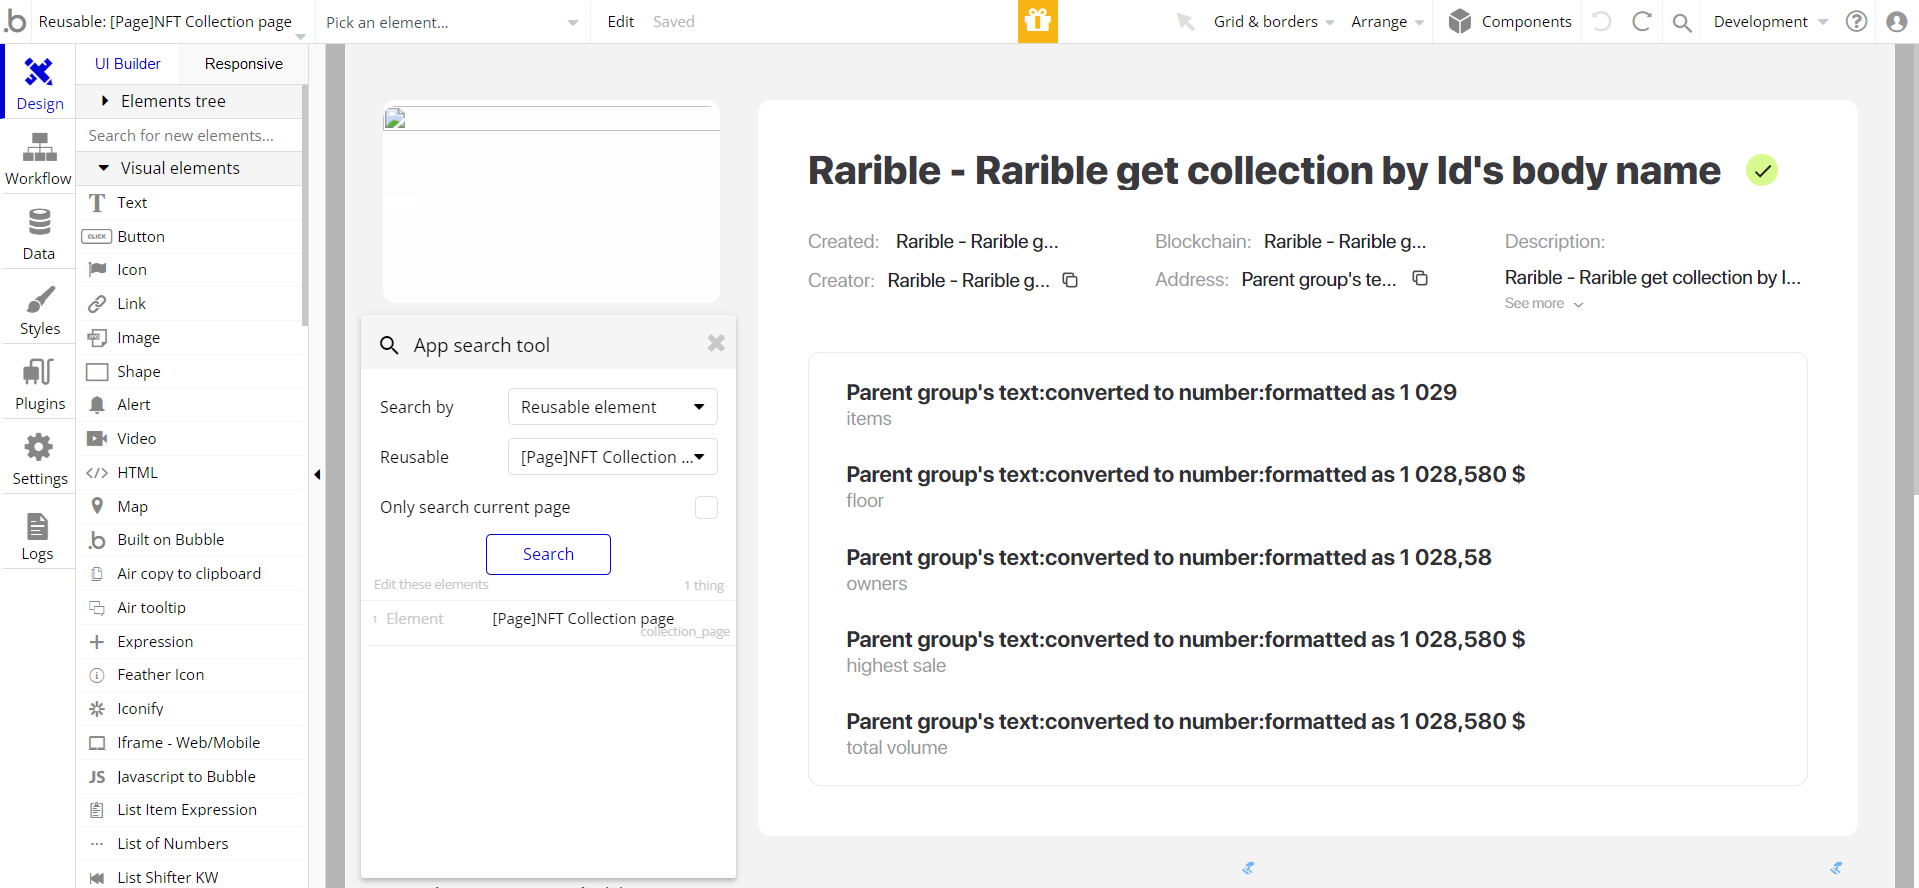Open the Data section

point(39,232)
